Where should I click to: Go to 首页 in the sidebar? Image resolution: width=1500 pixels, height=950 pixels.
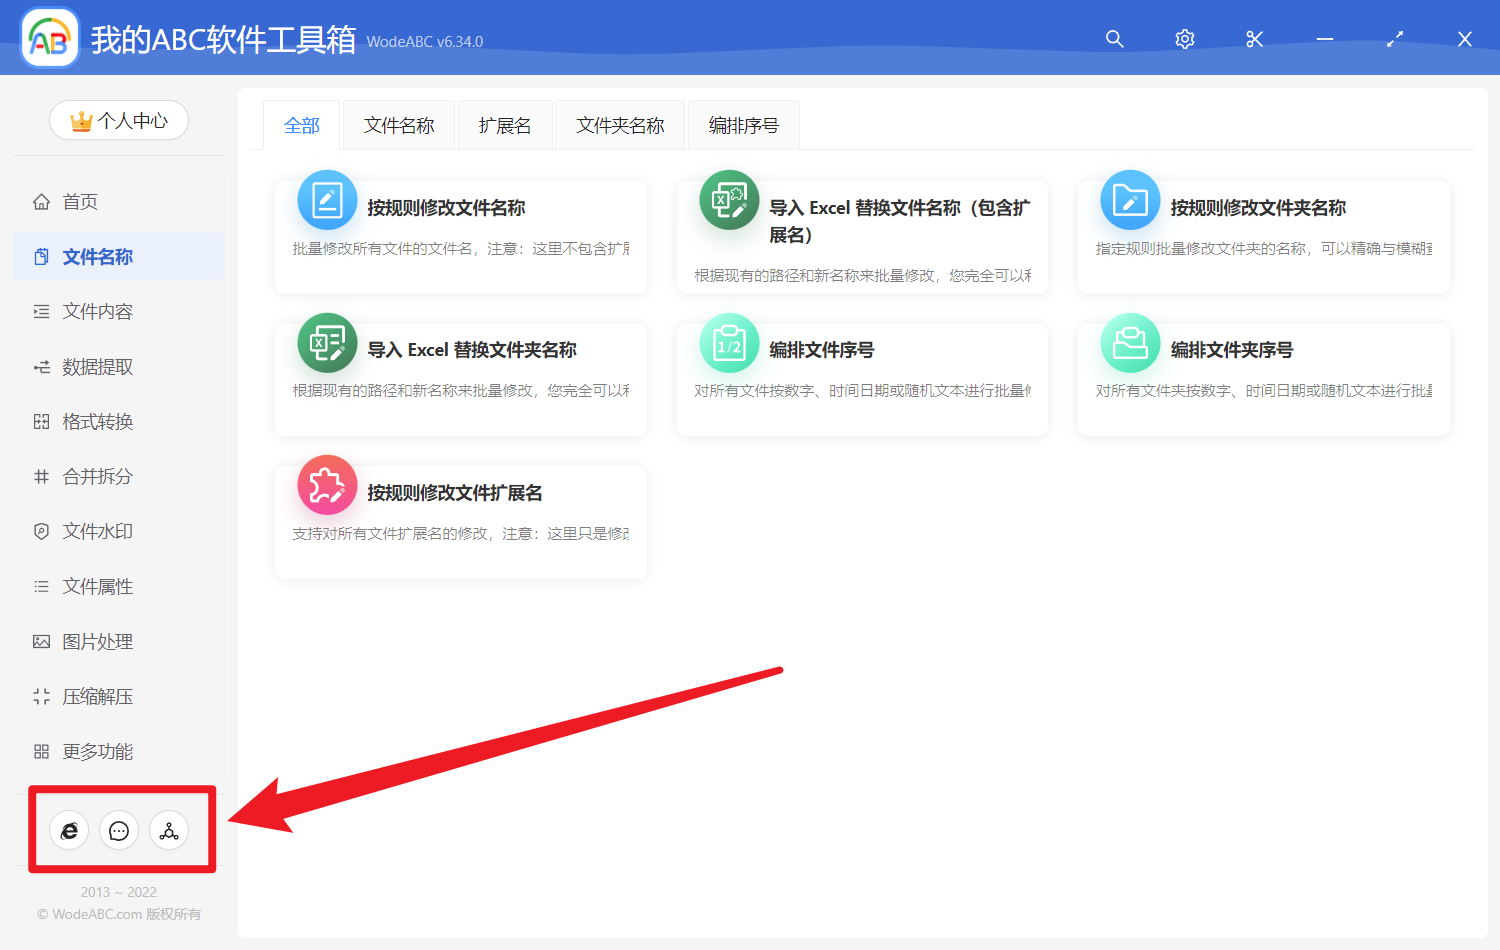click(x=80, y=202)
